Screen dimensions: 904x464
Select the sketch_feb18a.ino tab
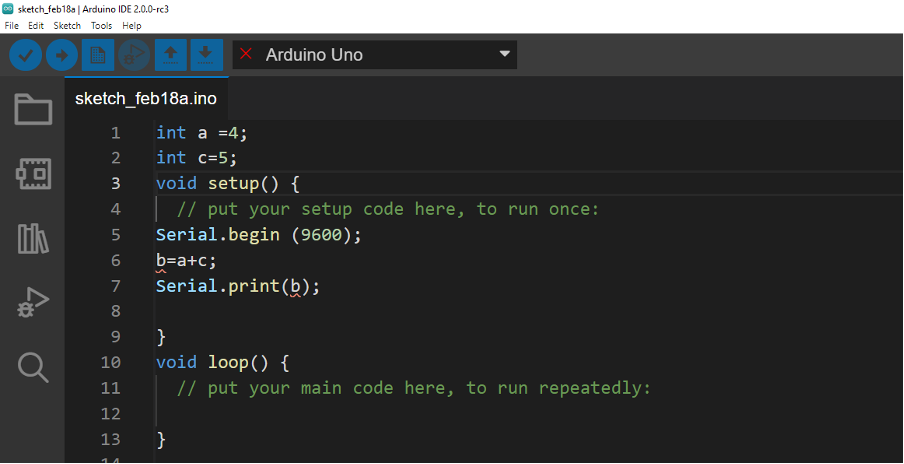click(146, 99)
